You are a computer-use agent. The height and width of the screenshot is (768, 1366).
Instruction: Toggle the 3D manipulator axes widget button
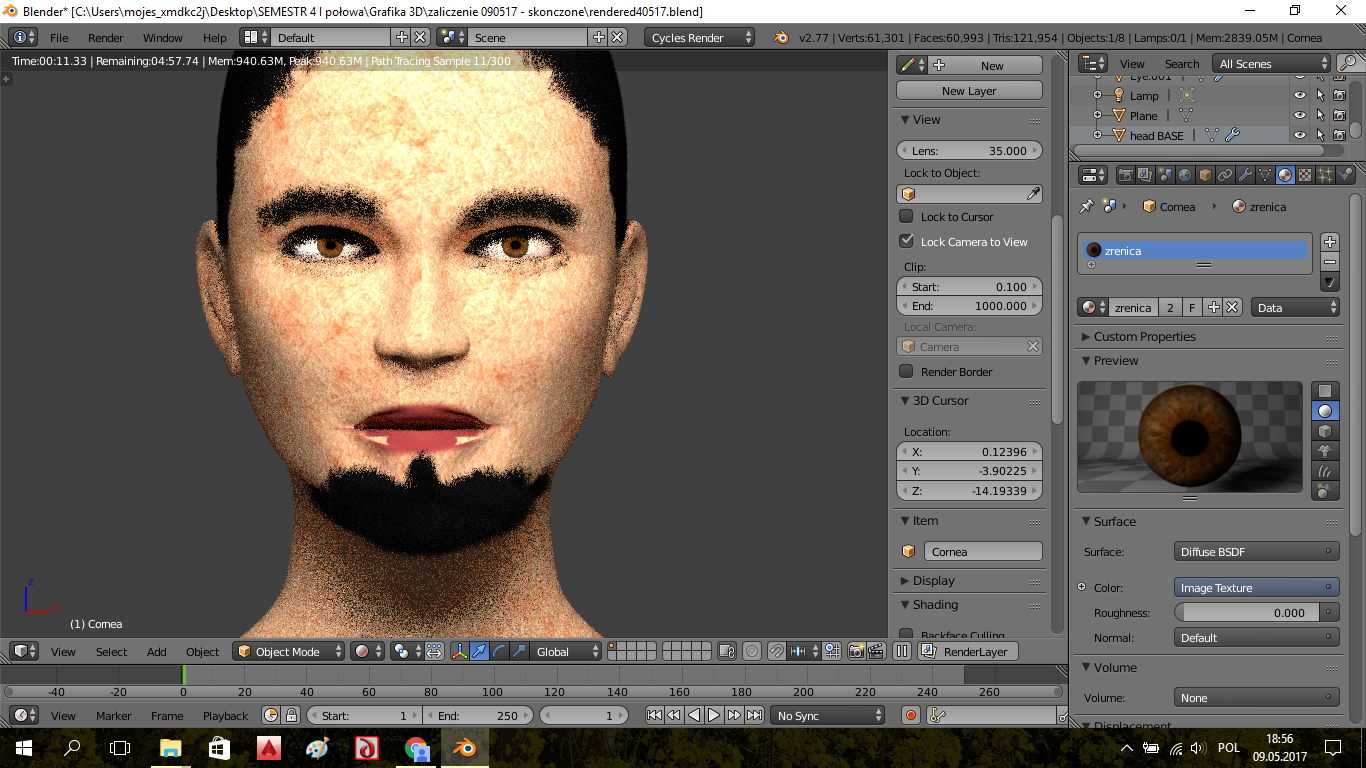coord(459,651)
